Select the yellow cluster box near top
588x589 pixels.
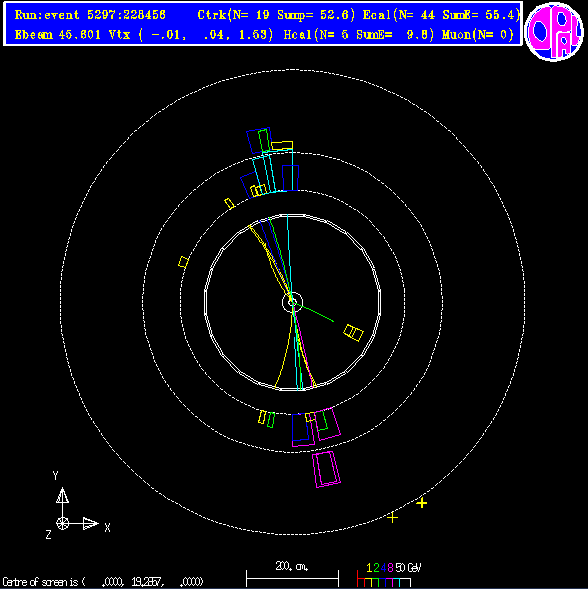point(282,146)
